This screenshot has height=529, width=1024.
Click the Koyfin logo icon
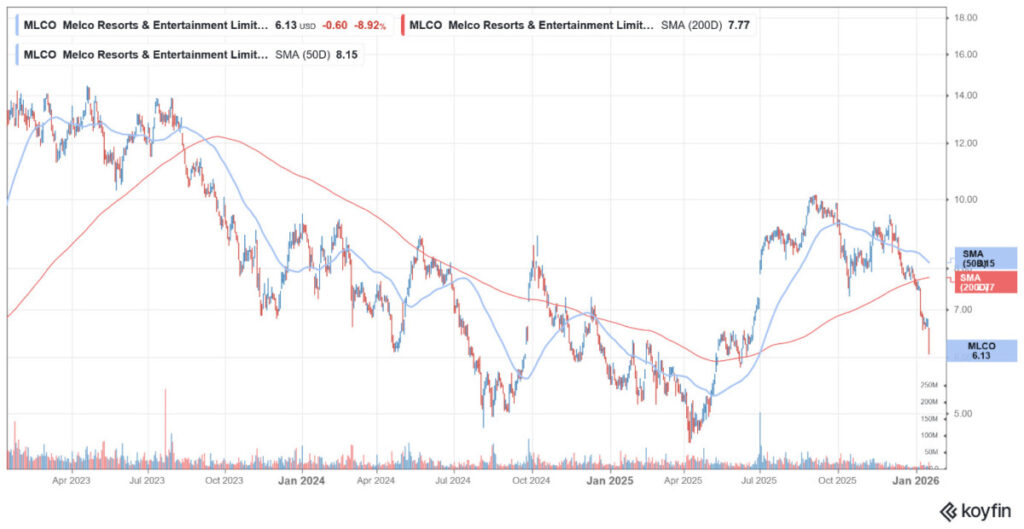[x=945, y=510]
